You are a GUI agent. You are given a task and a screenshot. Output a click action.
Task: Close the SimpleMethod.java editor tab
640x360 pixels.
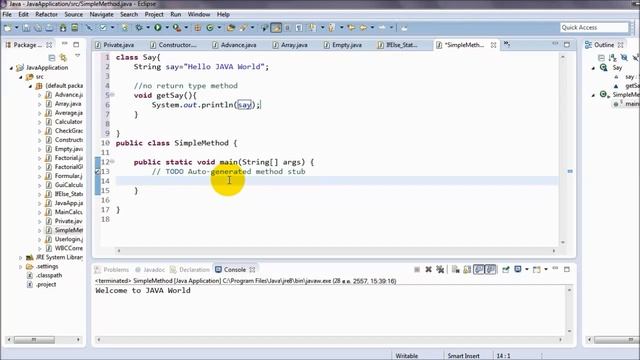coord(493,45)
